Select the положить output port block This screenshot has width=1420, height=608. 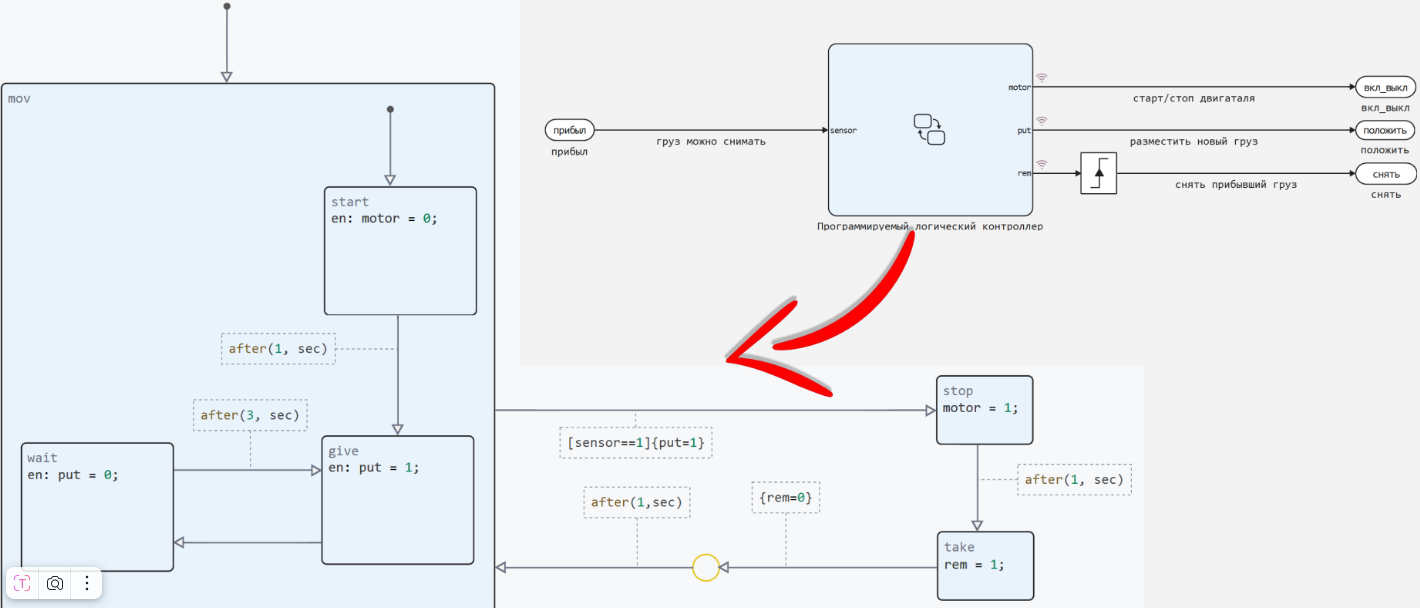coord(1385,130)
